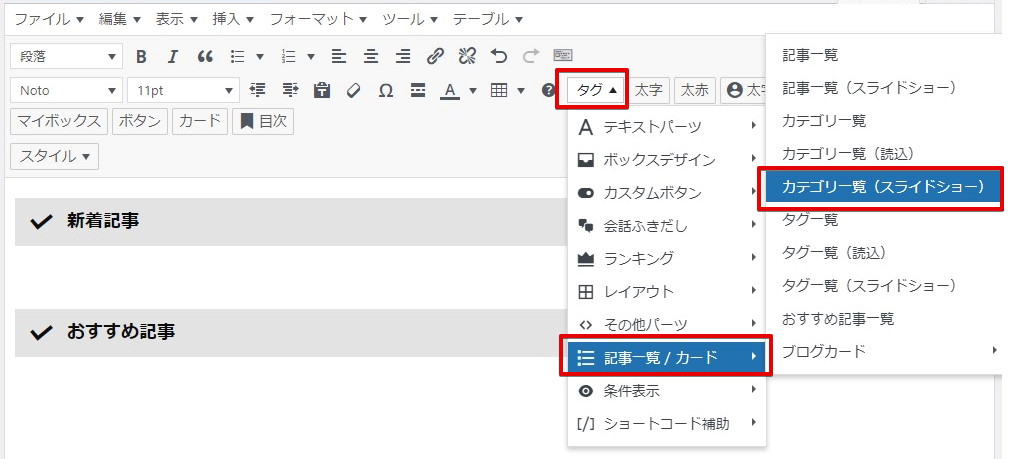Click the undo arrow icon
Screen dimensions: 1009x459
[x=499, y=57]
